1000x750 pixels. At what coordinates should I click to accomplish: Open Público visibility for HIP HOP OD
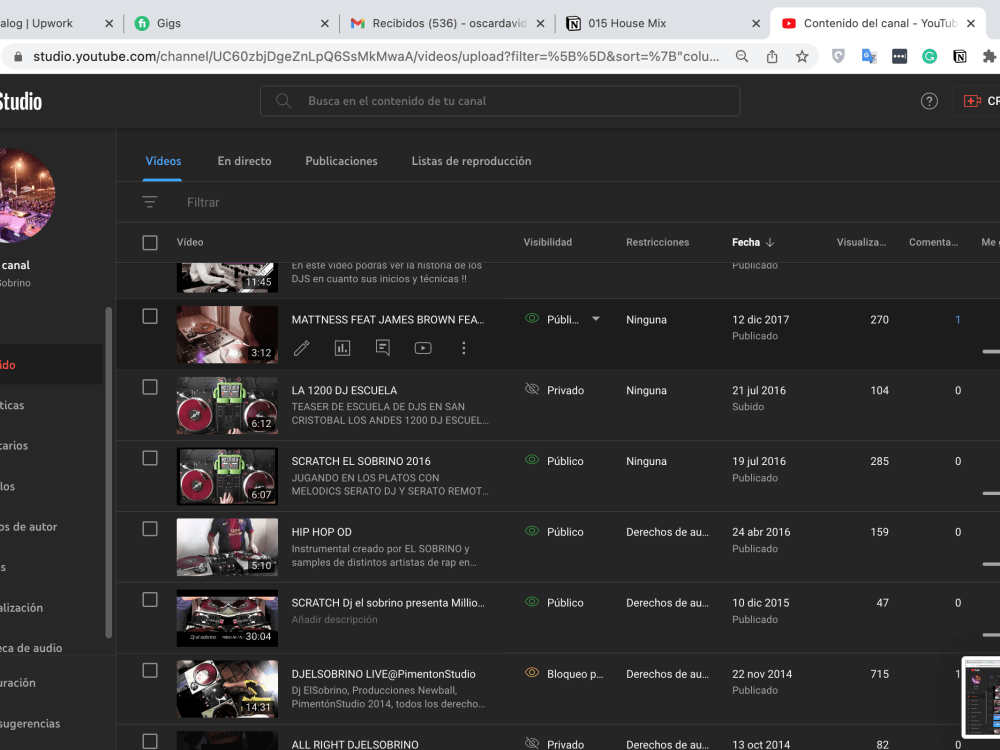click(x=554, y=531)
